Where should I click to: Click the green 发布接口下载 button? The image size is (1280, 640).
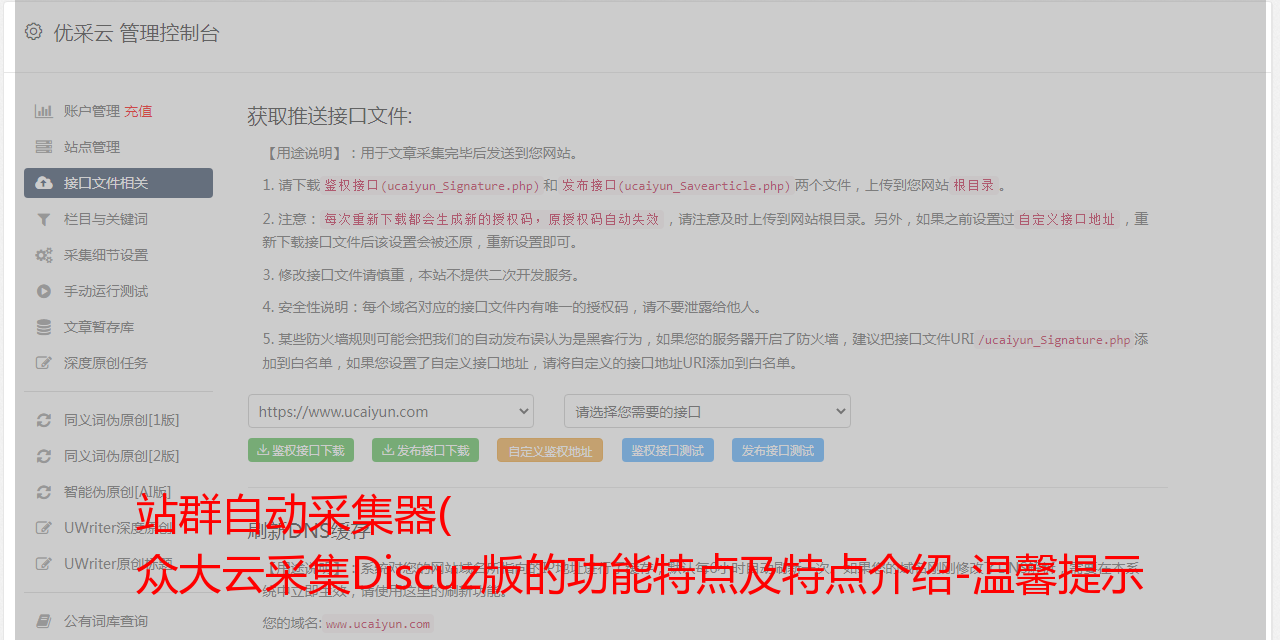tap(425, 450)
